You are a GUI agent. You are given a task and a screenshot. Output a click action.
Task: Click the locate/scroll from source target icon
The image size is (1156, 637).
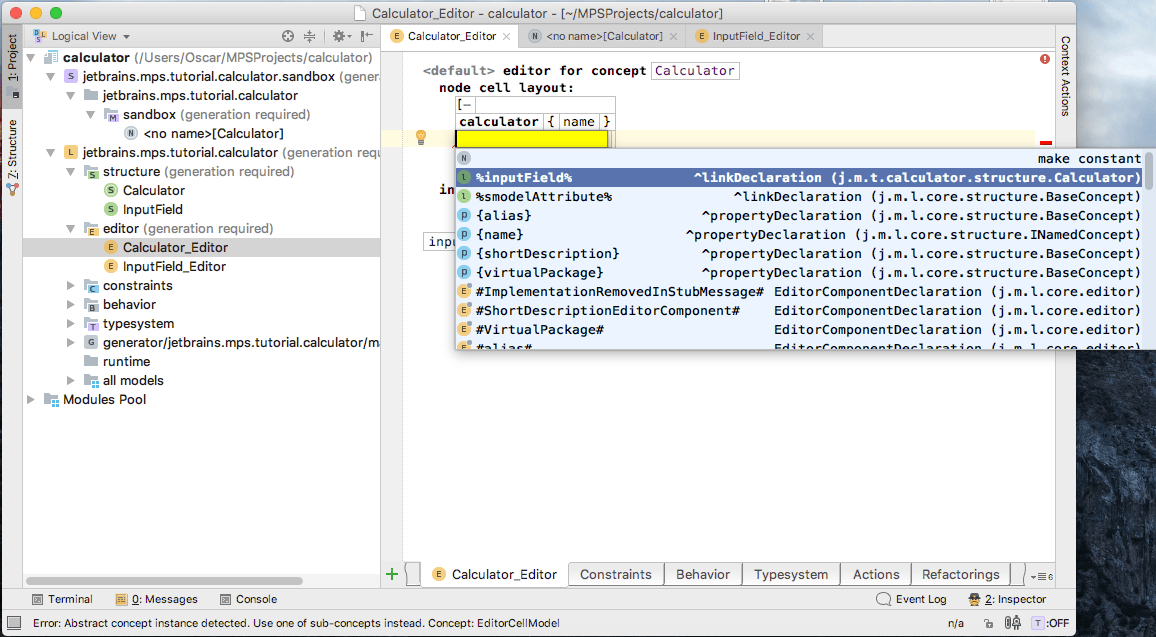coord(288,36)
